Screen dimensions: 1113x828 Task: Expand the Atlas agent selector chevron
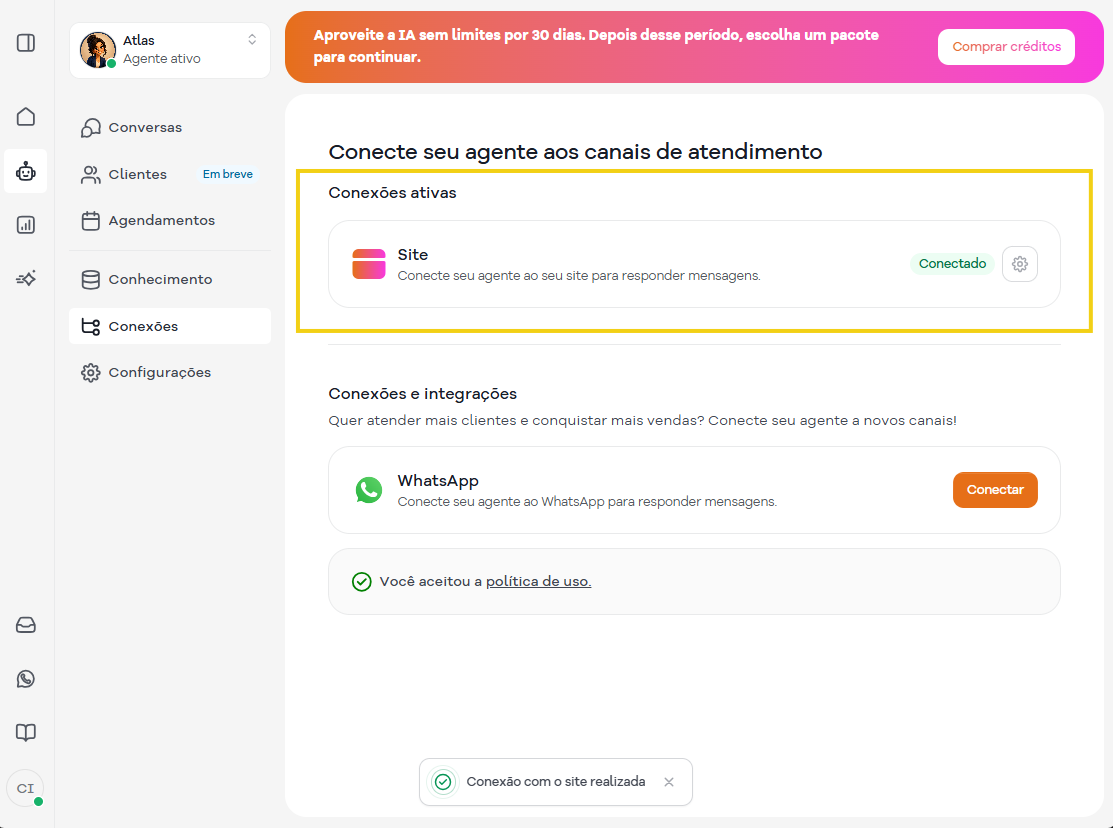[252, 40]
